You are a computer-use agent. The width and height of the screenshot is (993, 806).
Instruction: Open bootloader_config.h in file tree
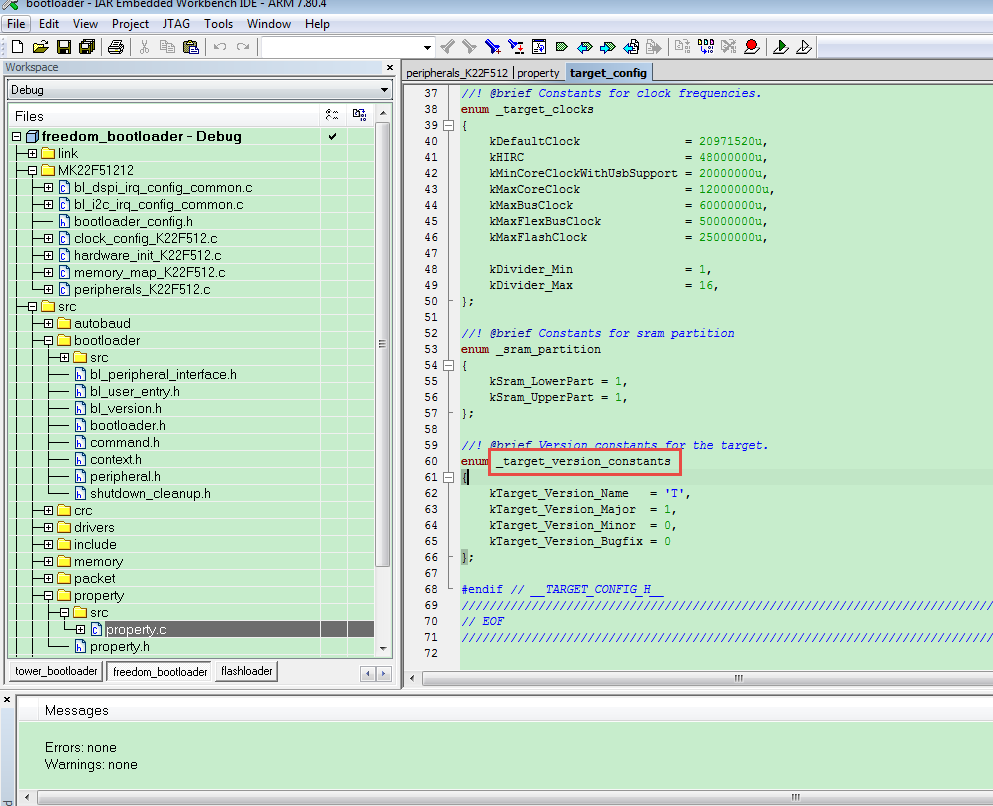(x=133, y=222)
